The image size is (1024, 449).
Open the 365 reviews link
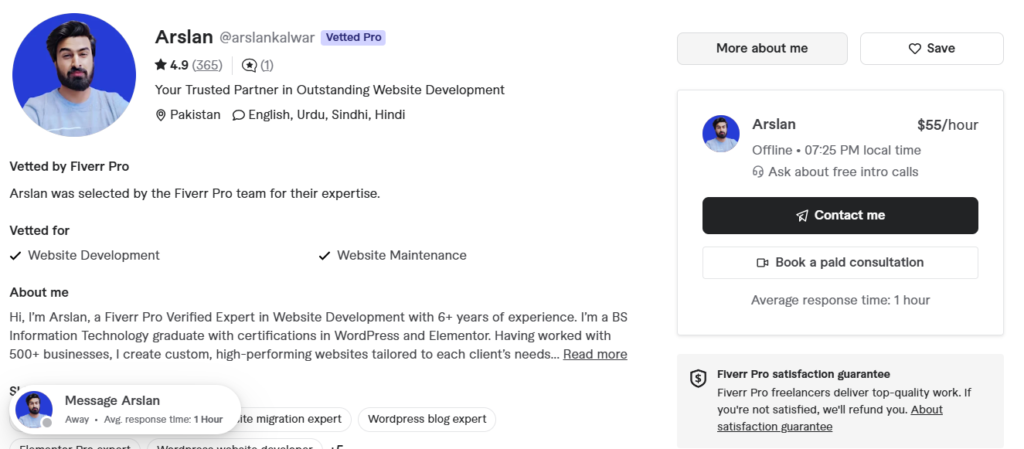[x=207, y=65]
